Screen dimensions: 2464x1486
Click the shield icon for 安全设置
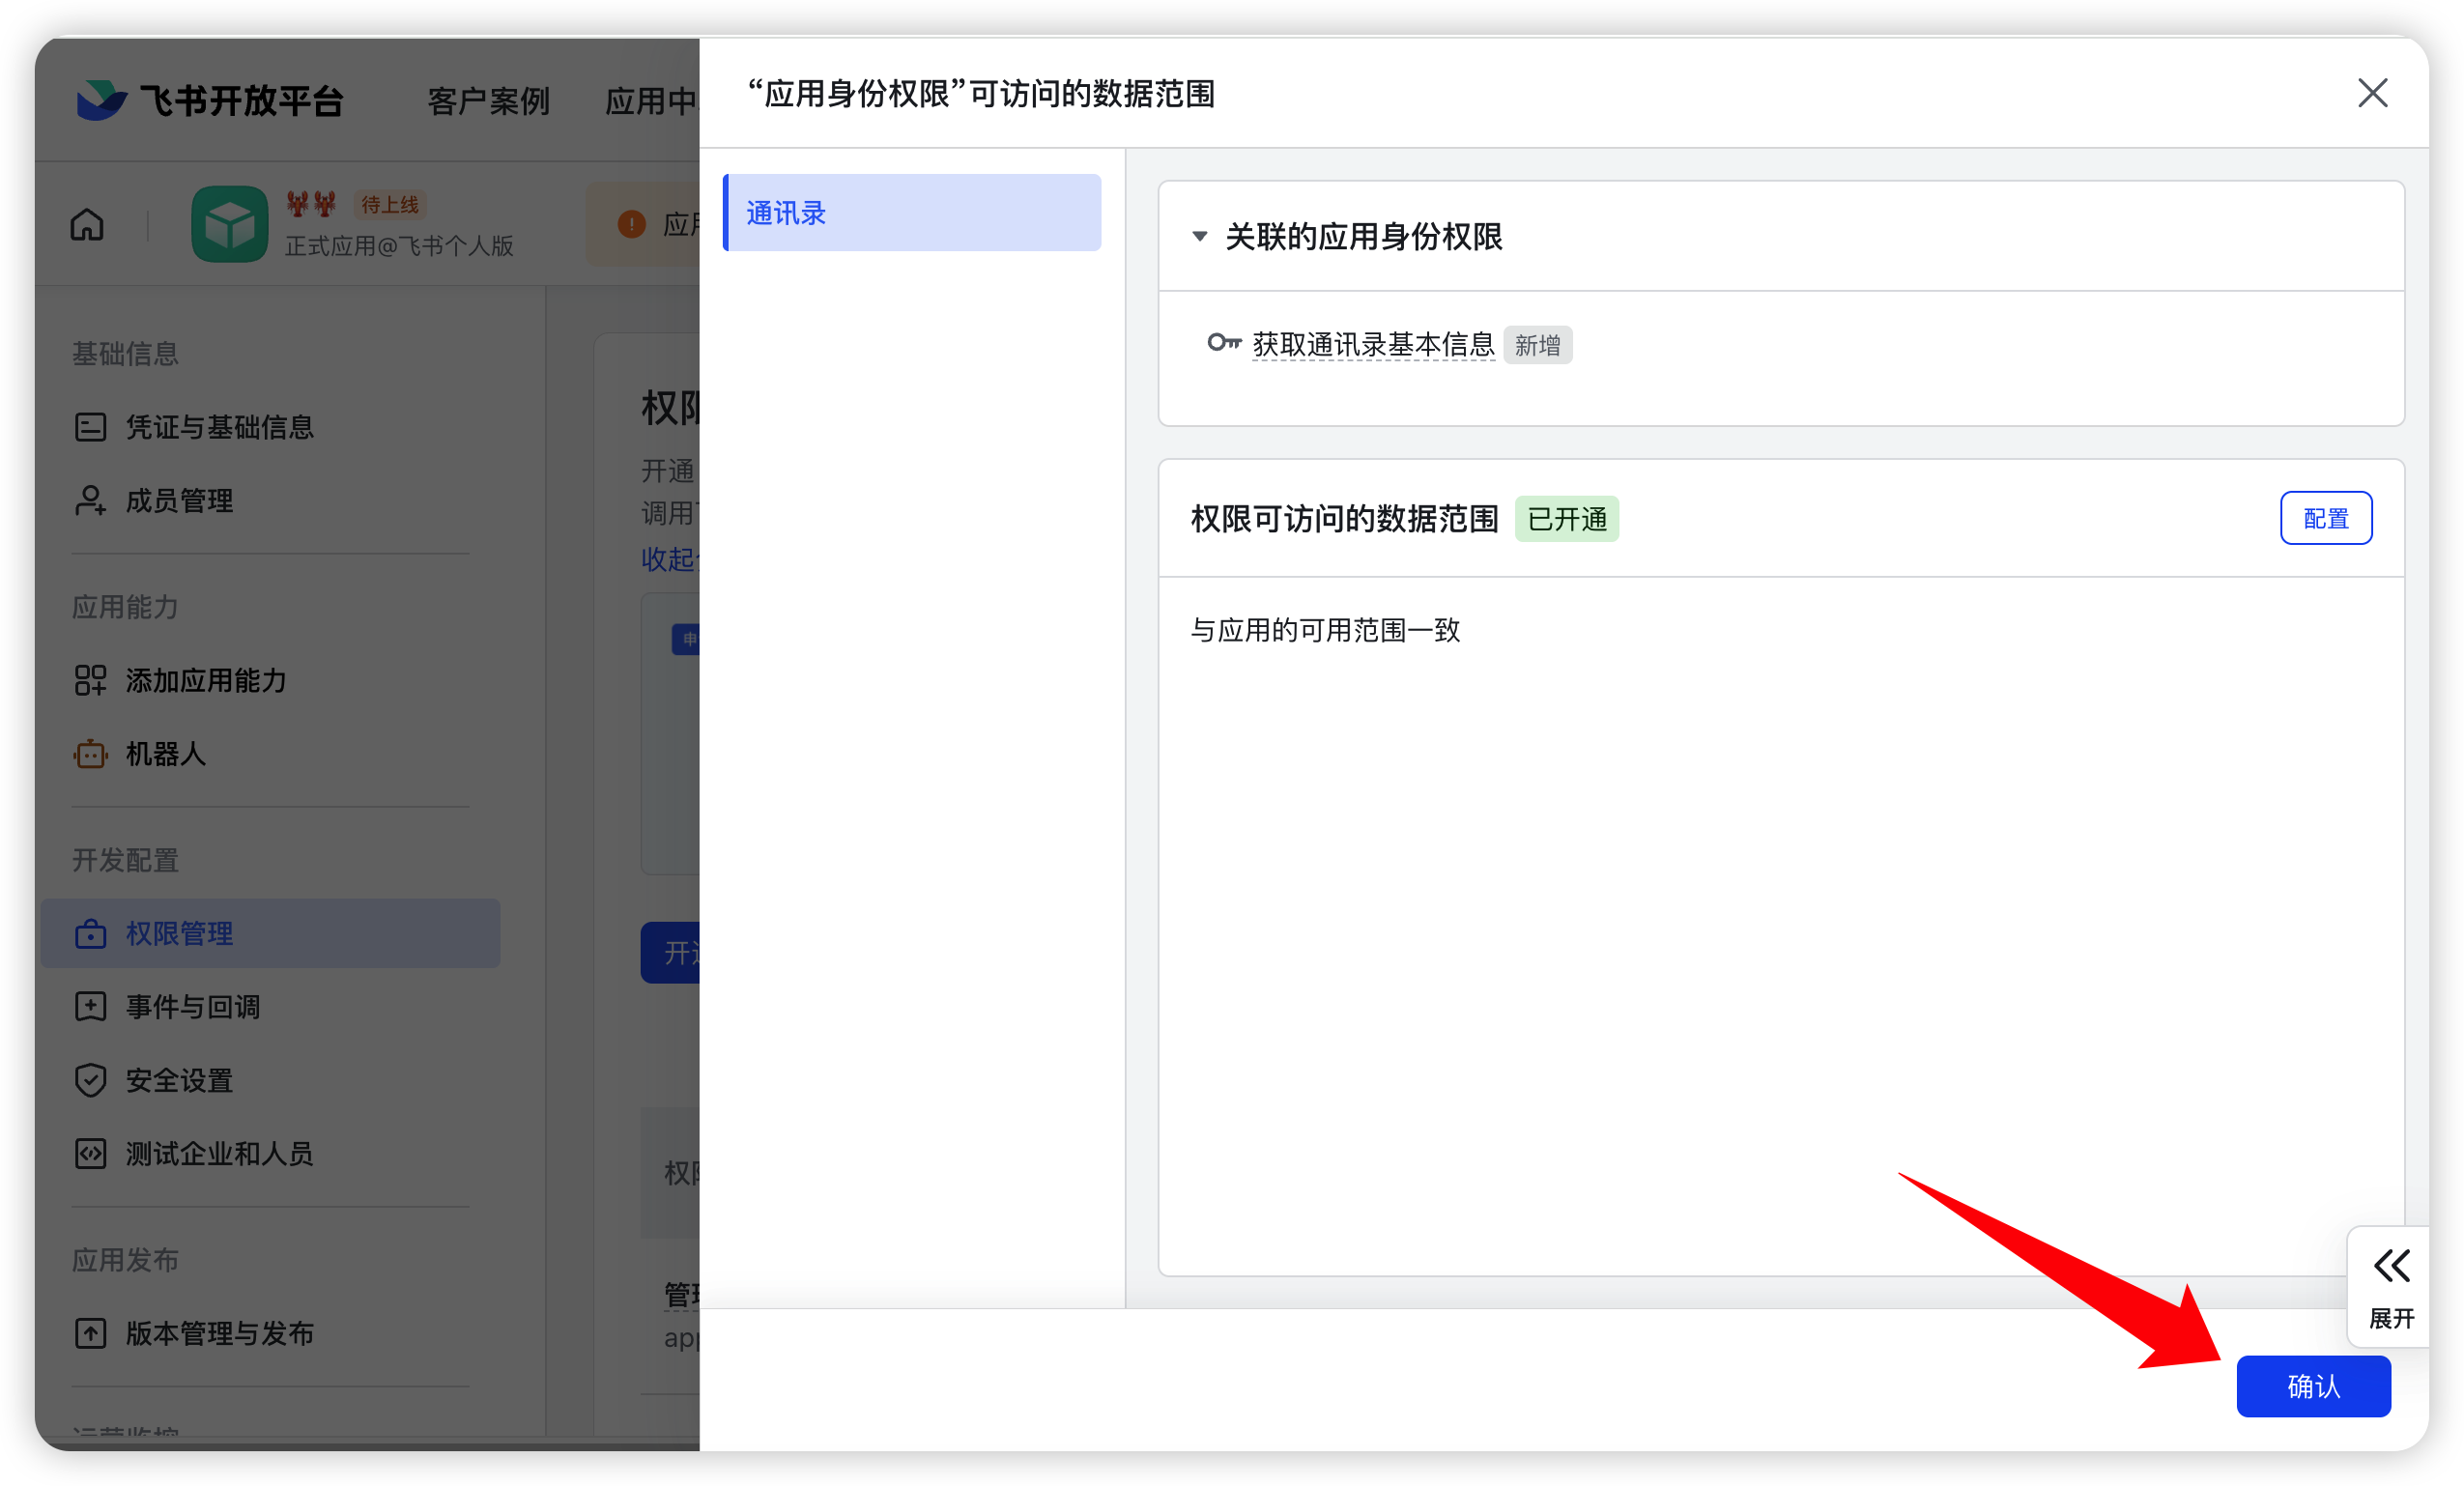tap(90, 1080)
